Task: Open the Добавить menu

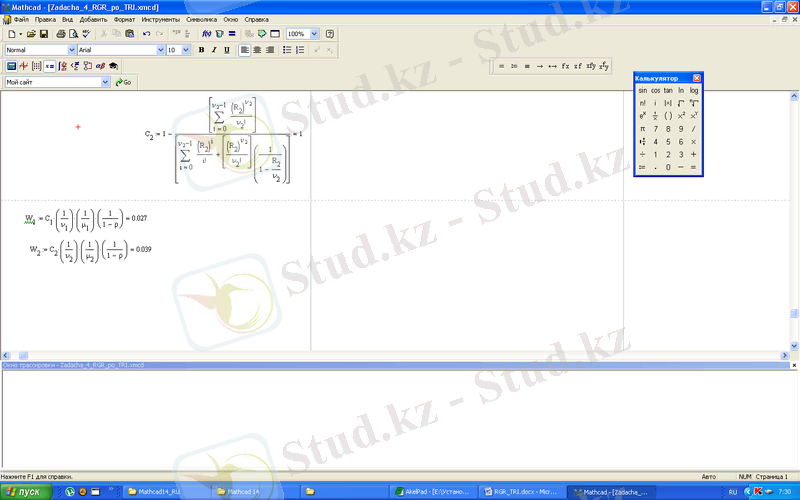Action: [x=93, y=19]
